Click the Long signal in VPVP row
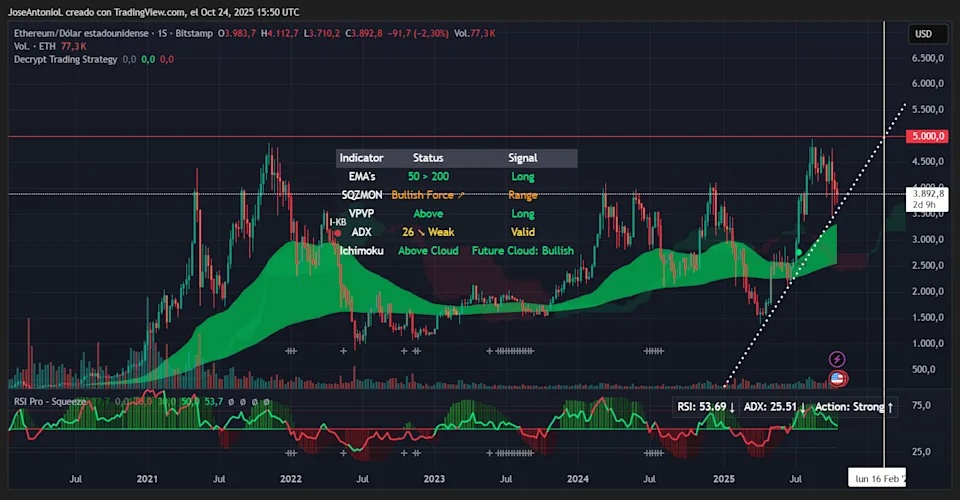 coord(523,214)
